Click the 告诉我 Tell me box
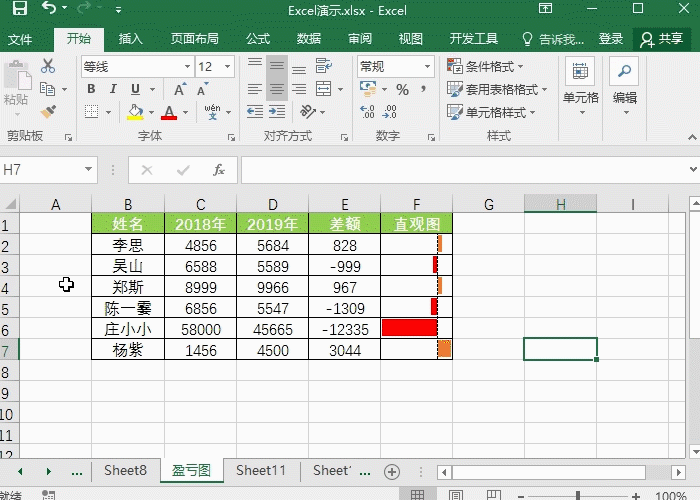This screenshot has height=500, width=700. click(x=553, y=39)
